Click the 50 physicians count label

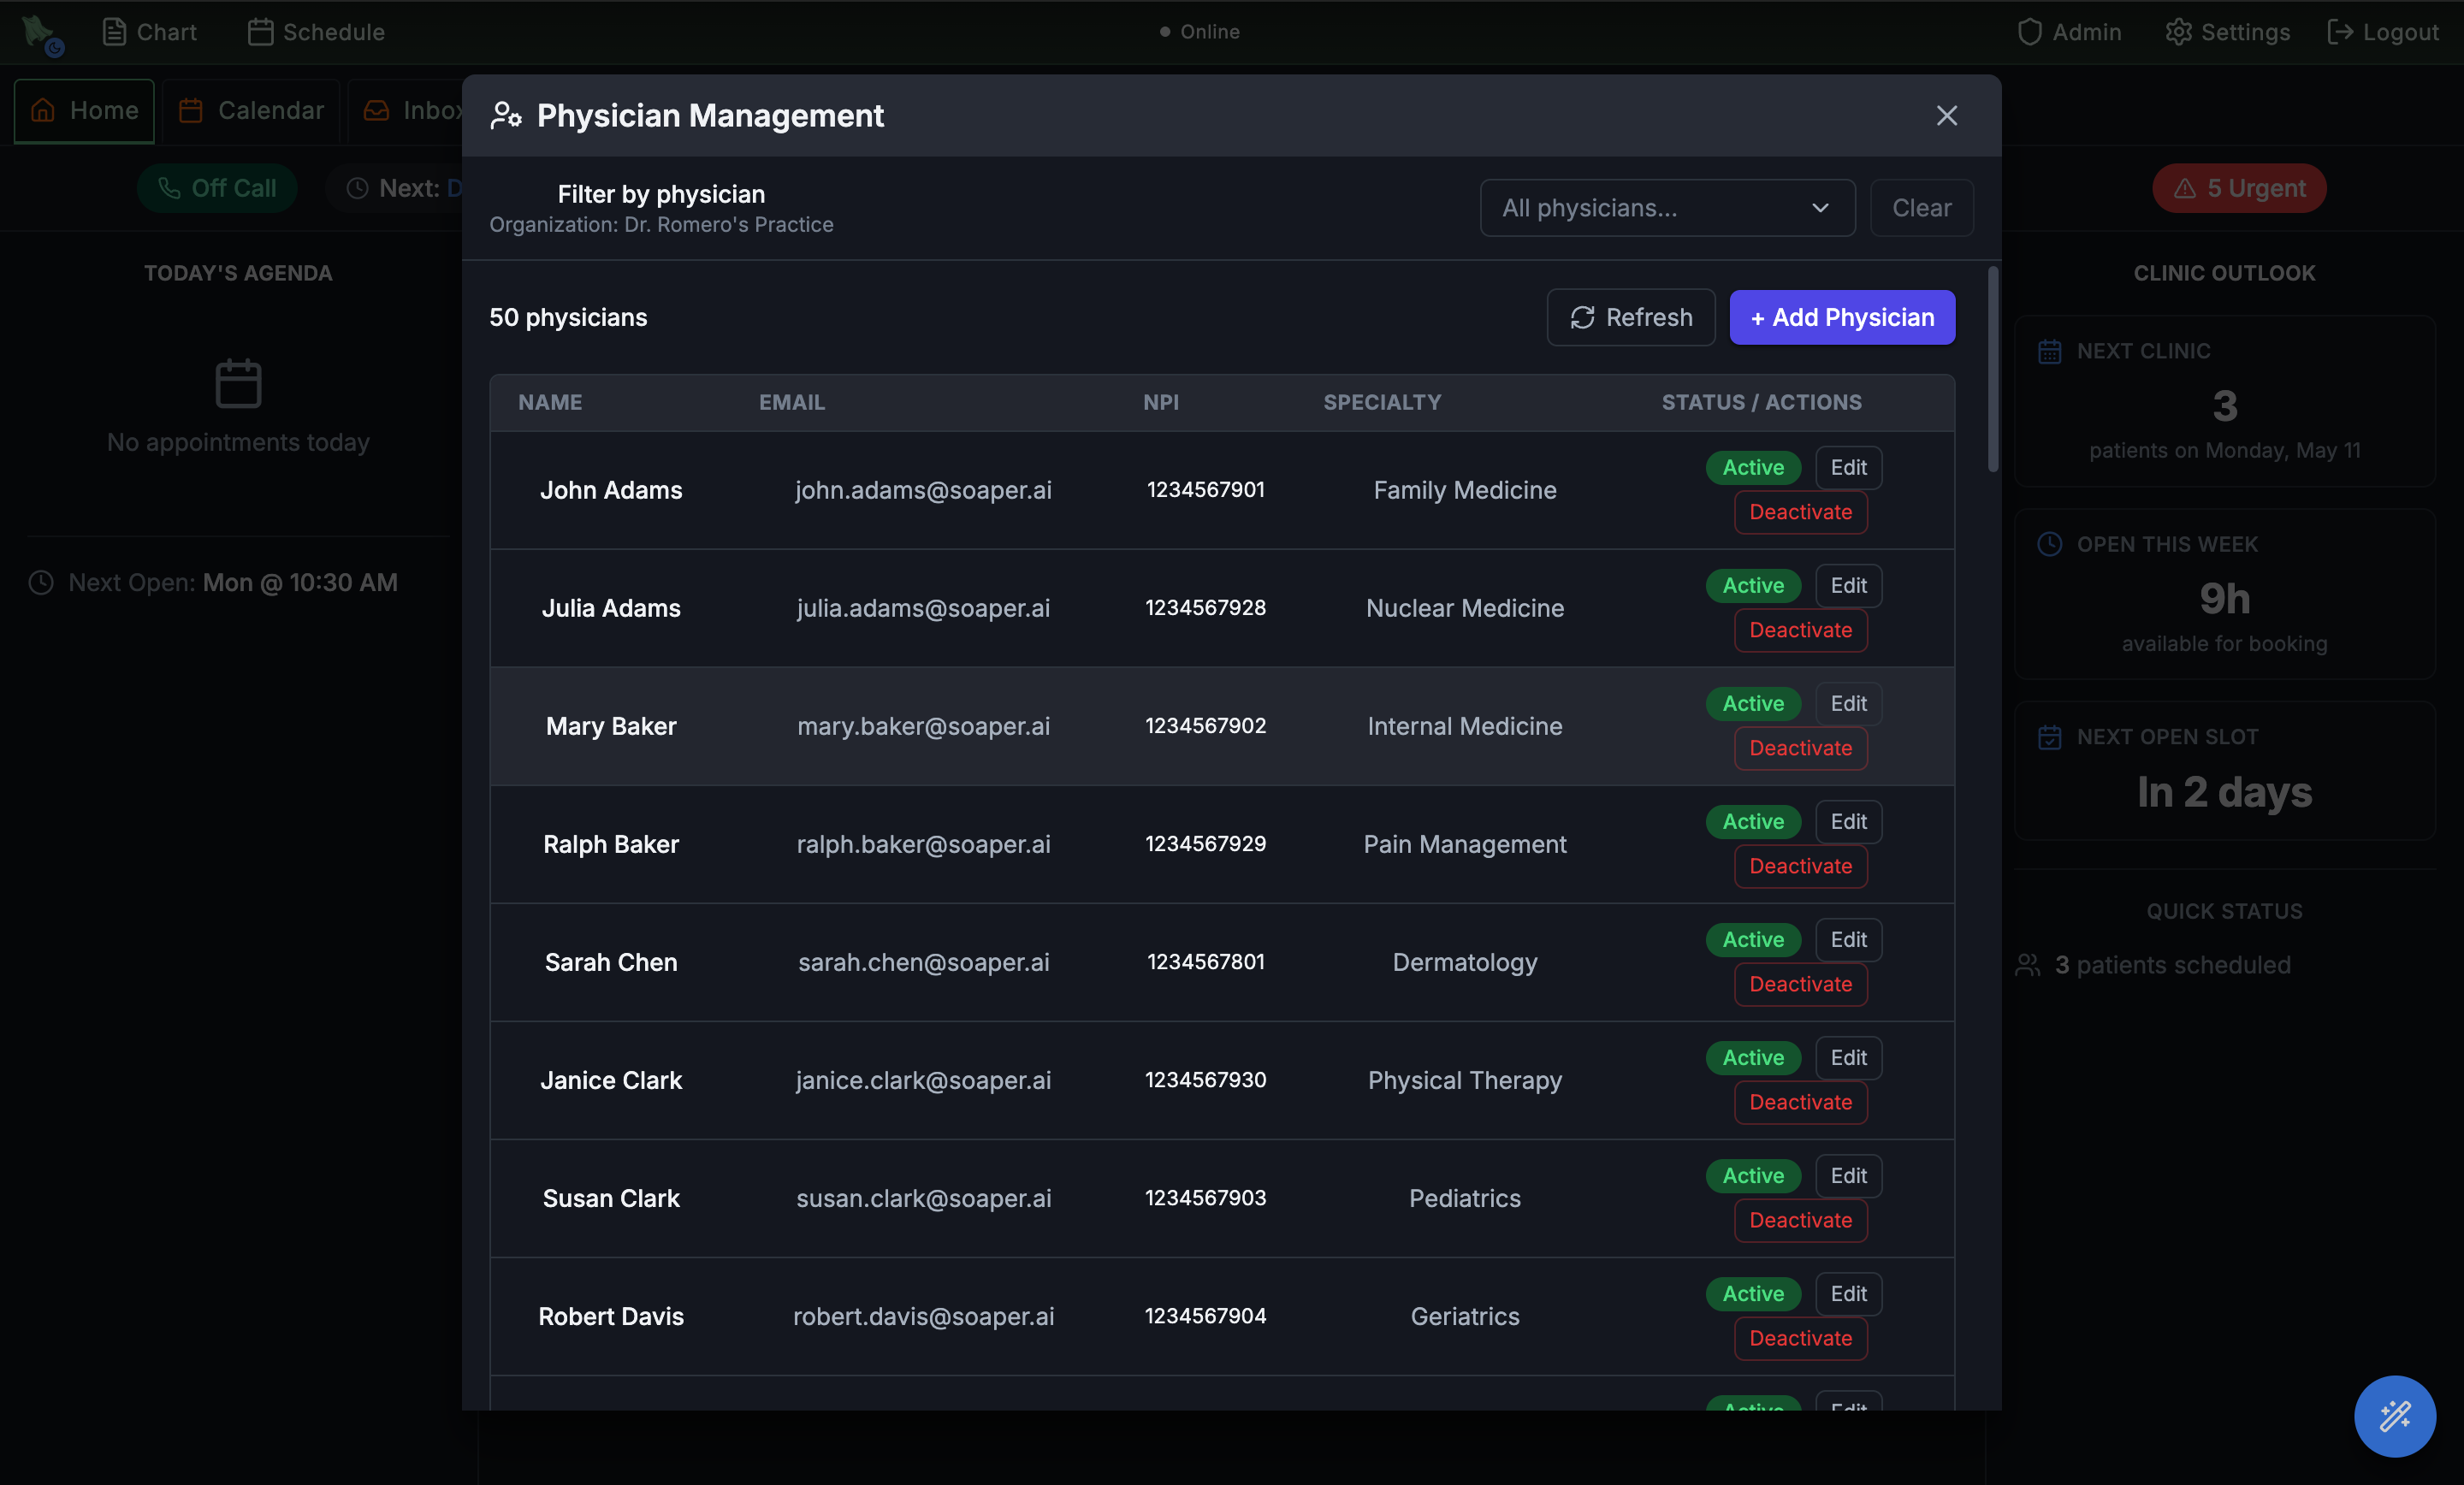tap(568, 317)
